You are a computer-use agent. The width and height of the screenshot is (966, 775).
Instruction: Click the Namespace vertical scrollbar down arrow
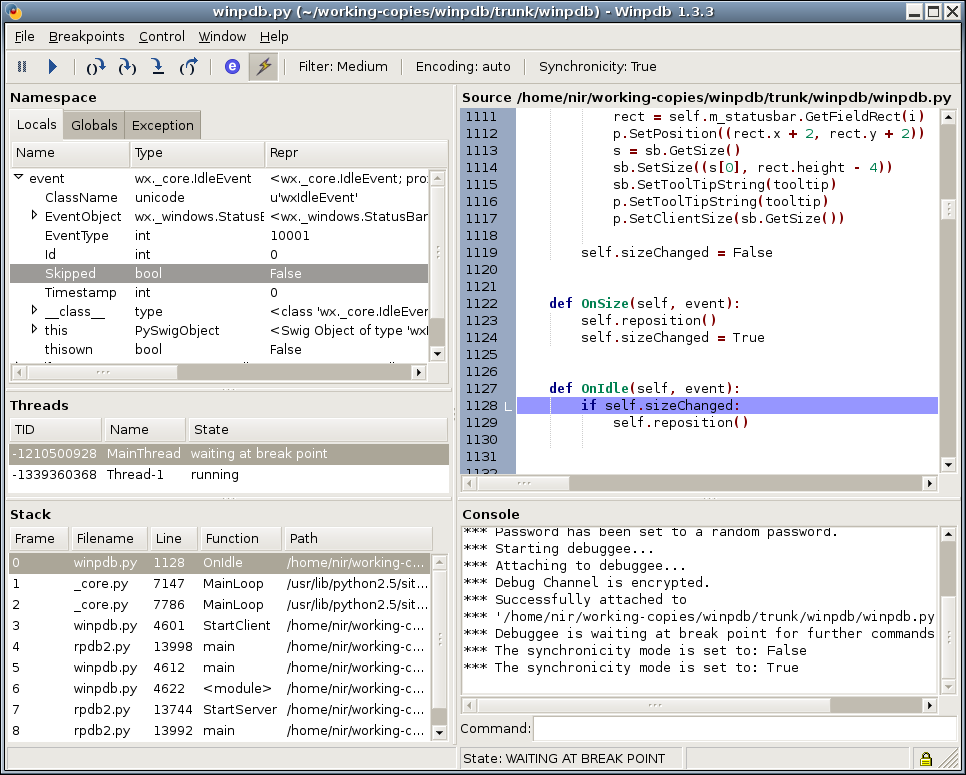pos(437,354)
